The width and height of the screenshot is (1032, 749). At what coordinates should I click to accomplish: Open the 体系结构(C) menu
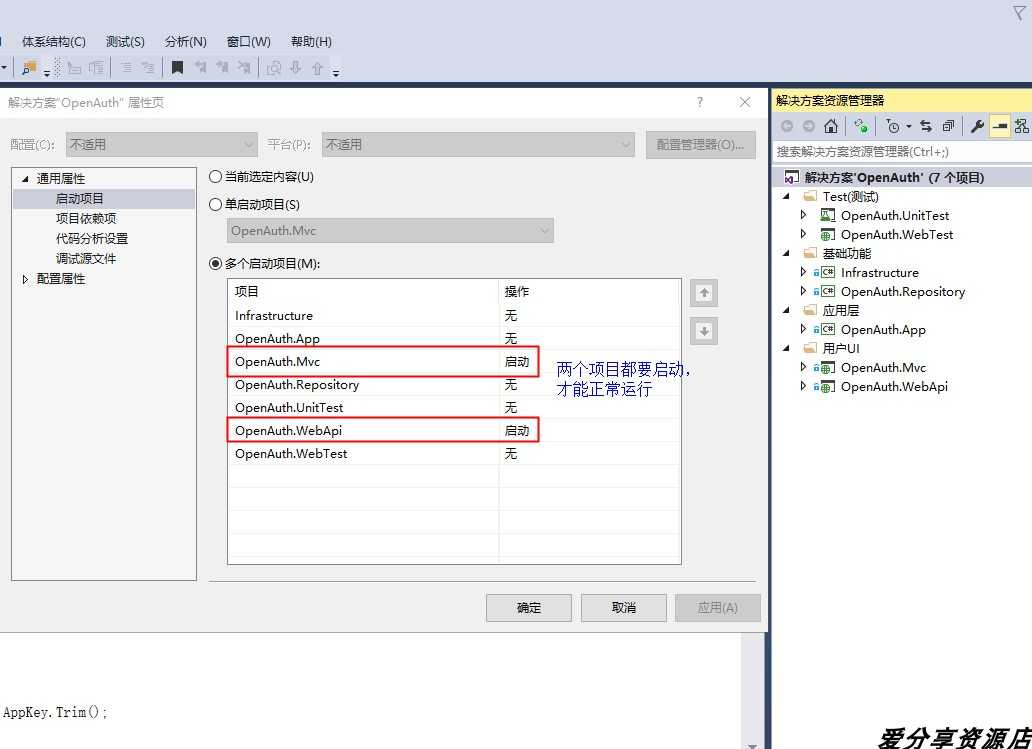pyautogui.click(x=53, y=41)
